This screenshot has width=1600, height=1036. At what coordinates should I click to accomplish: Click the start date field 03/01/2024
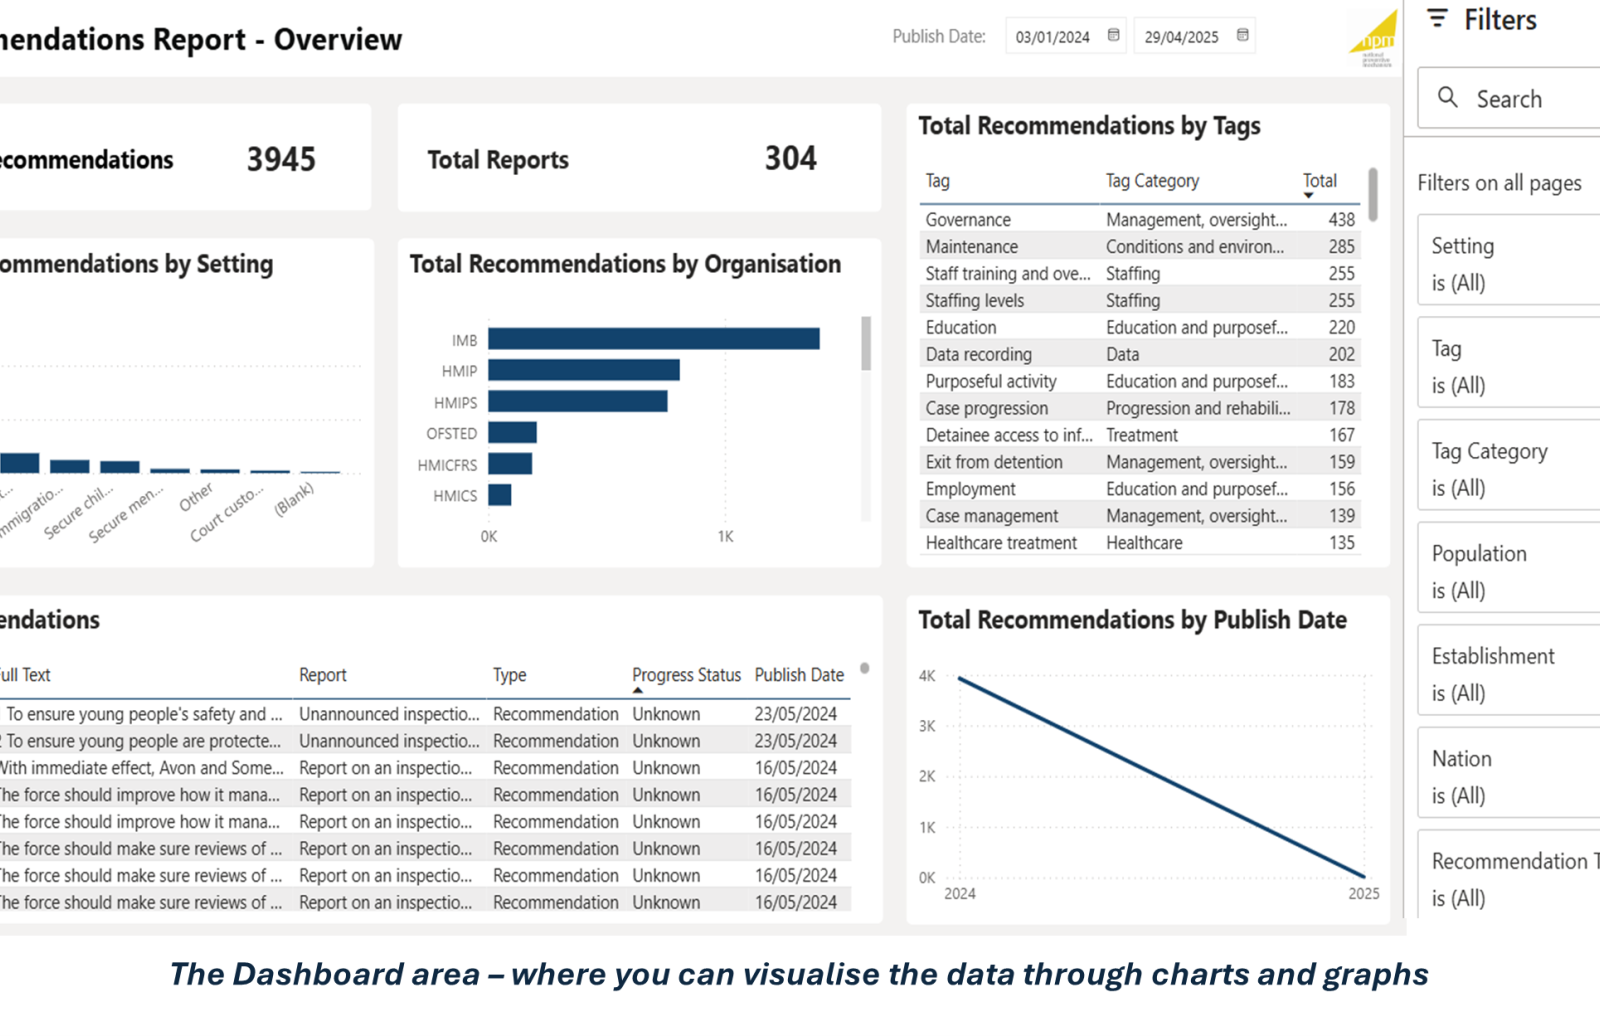click(x=1052, y=37)
